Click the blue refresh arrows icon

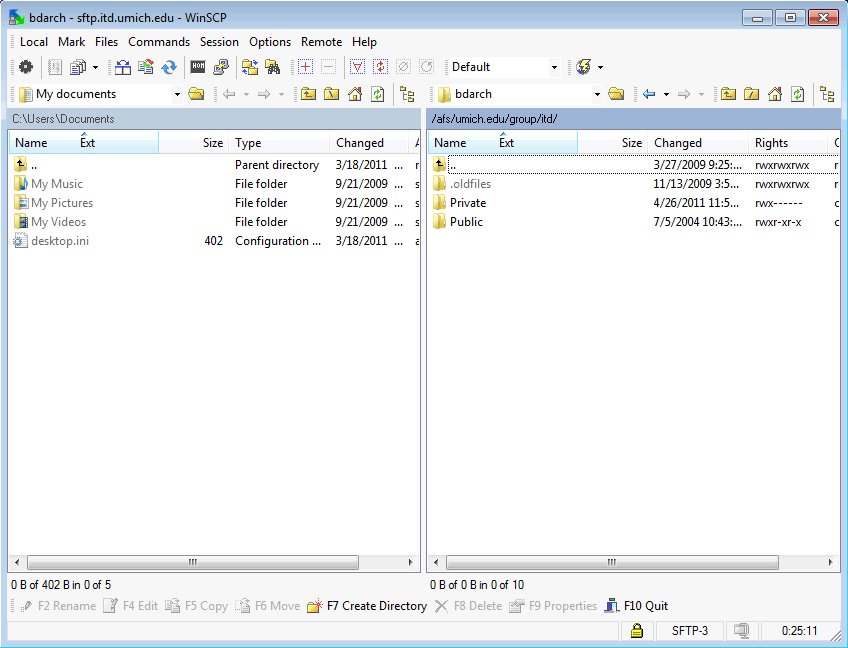point(169,67)
